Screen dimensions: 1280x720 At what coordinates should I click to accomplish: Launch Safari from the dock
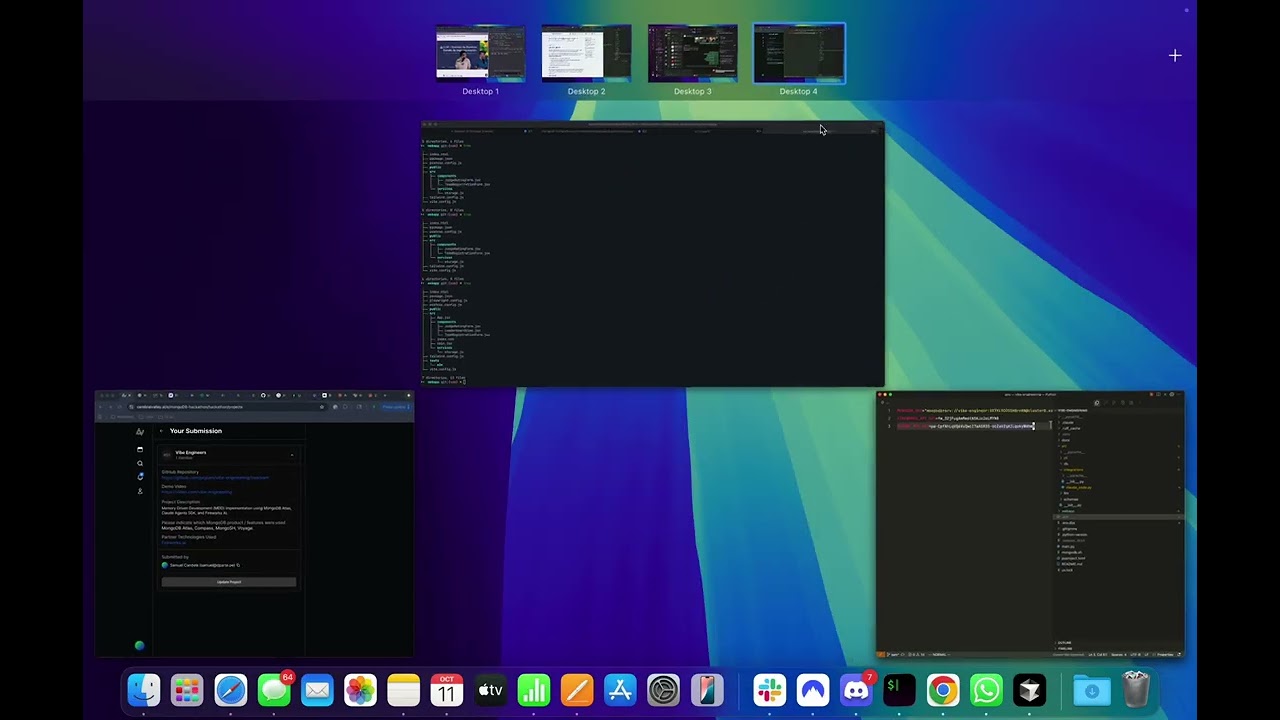tap(230, 690)
